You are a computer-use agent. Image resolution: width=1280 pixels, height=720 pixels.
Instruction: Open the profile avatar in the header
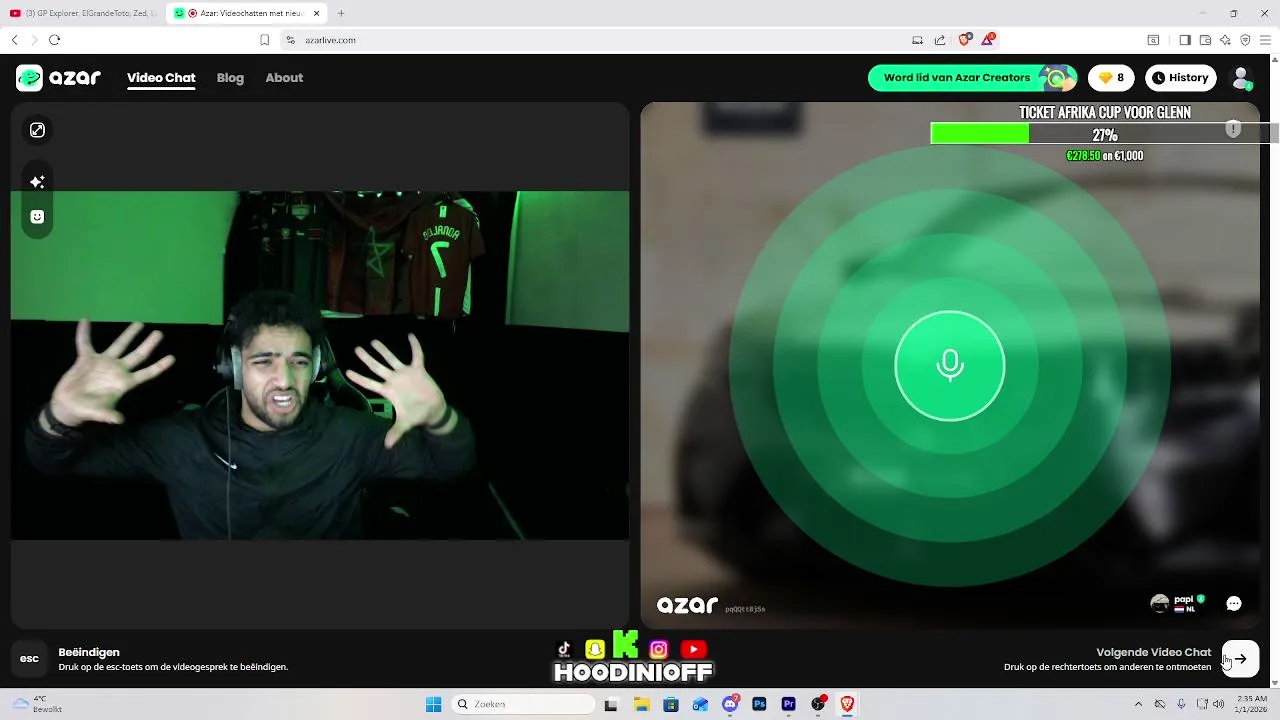(x=1241, y=78)
